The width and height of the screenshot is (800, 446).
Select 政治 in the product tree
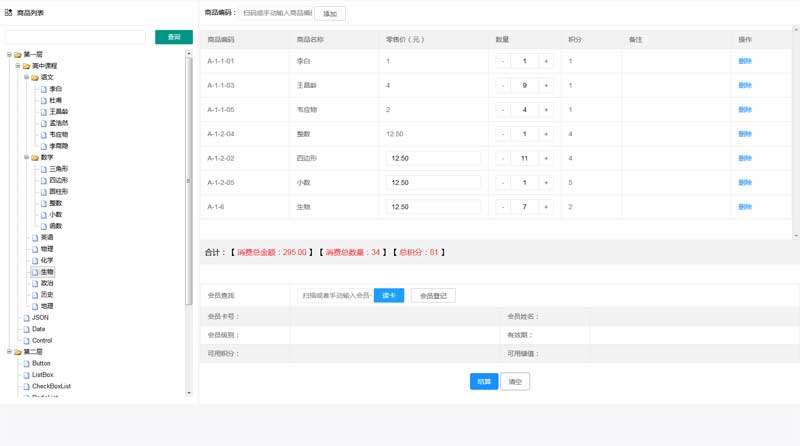coord(47,283)
